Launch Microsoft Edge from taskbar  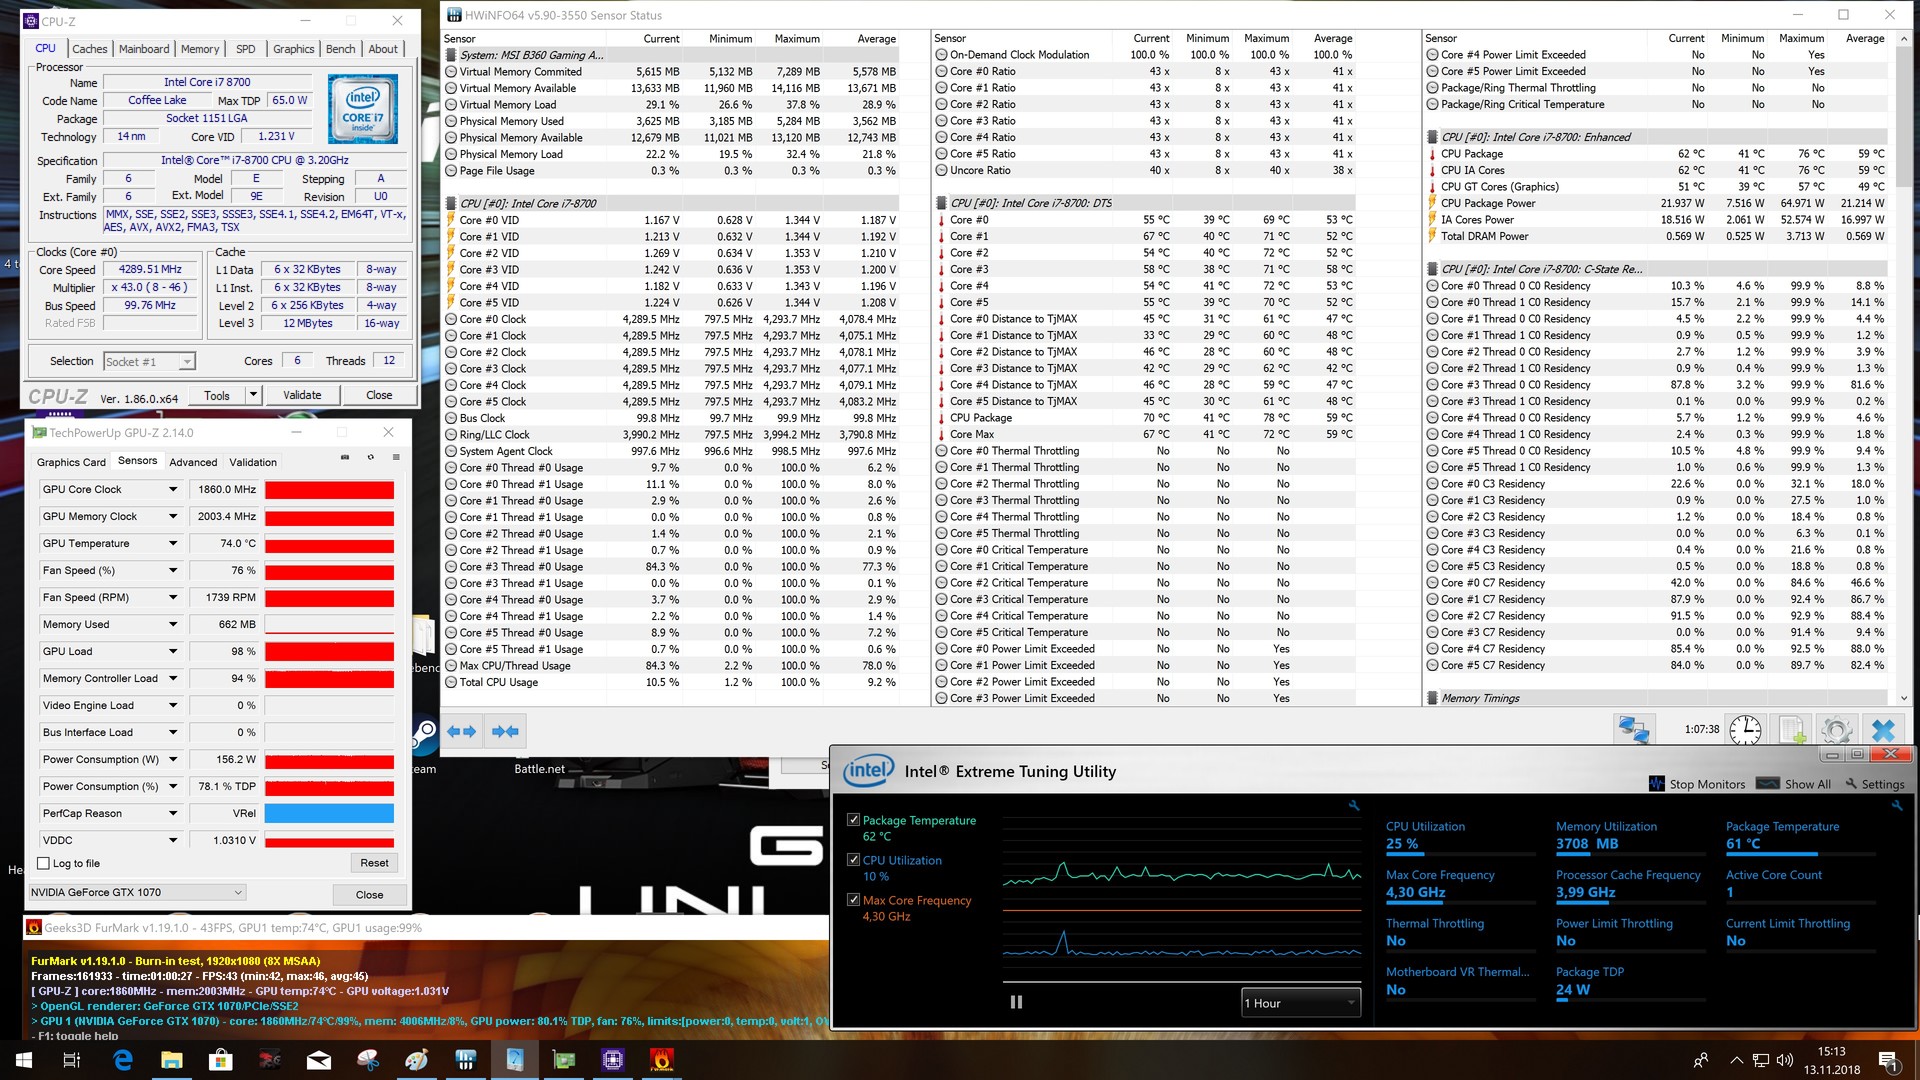(x=123, y=1060)
